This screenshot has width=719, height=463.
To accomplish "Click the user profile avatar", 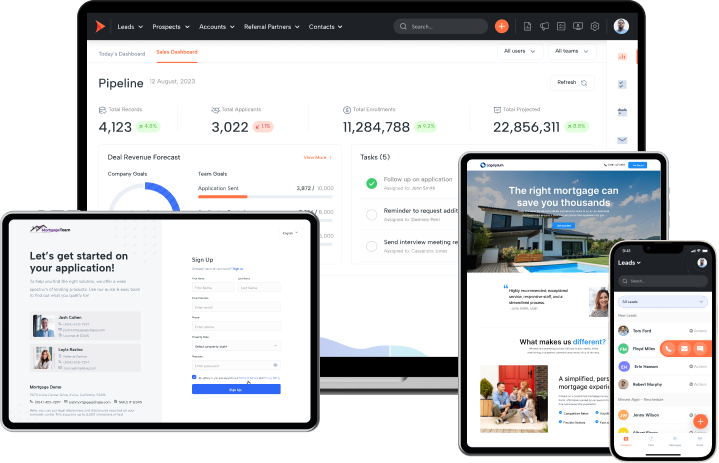I will coord(621,26).
